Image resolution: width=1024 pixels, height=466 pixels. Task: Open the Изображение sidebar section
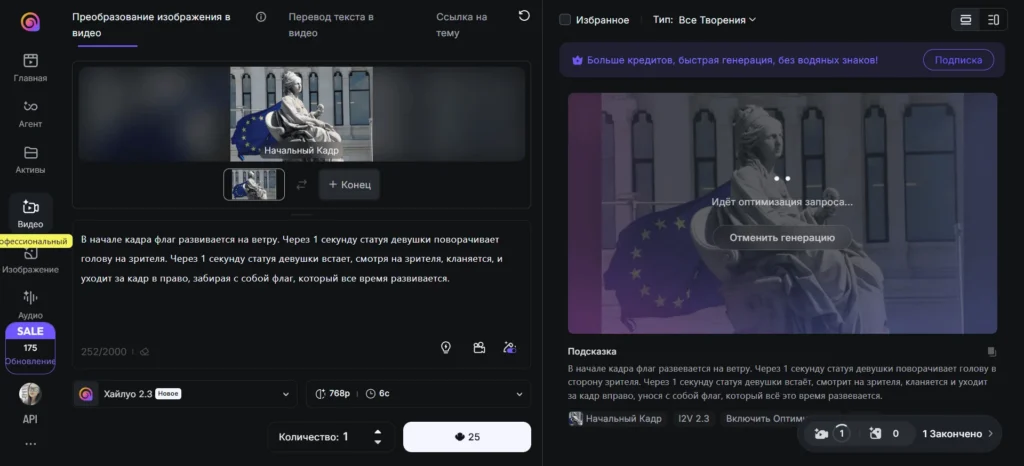(x=30, y=261)
